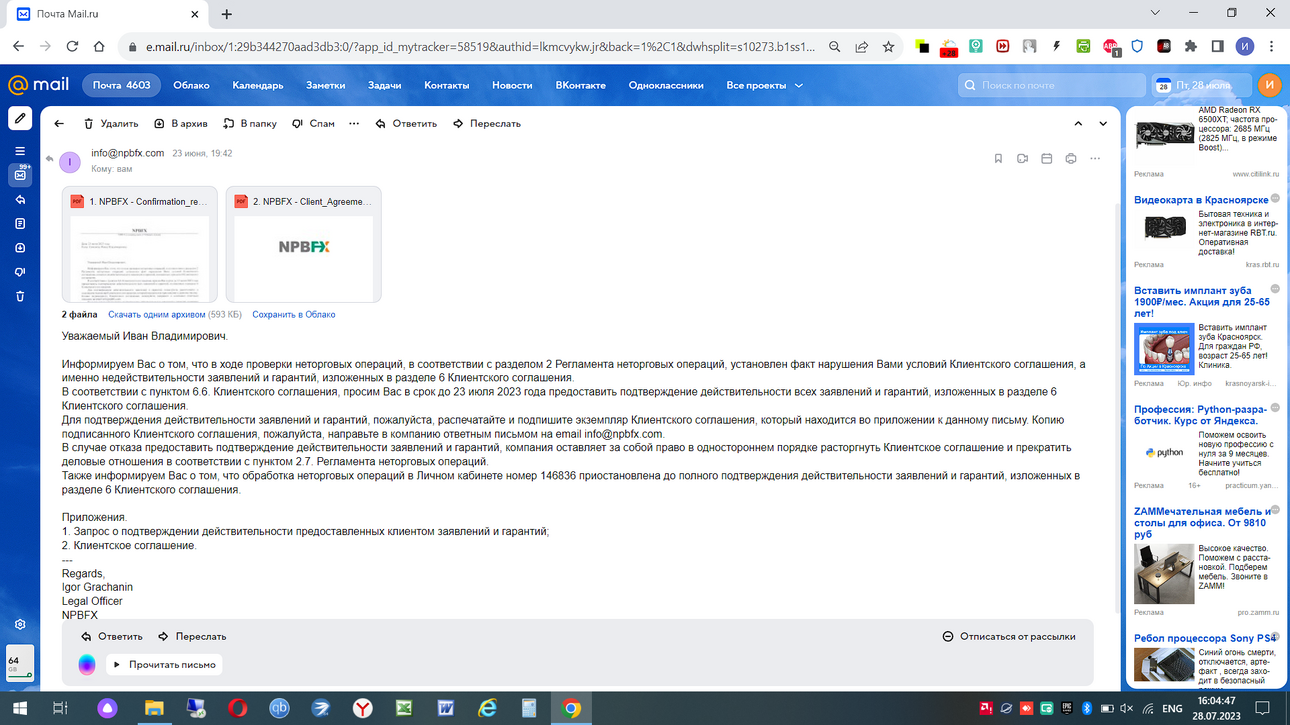Open Задачи in the top navigation
The image size is (1290, 725).
point(384,86)
